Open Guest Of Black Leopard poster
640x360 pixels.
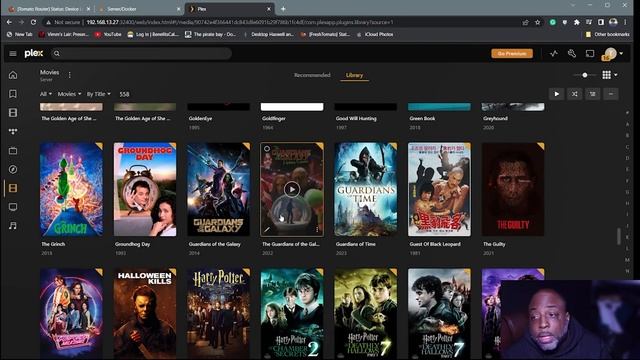coord(439,189)
